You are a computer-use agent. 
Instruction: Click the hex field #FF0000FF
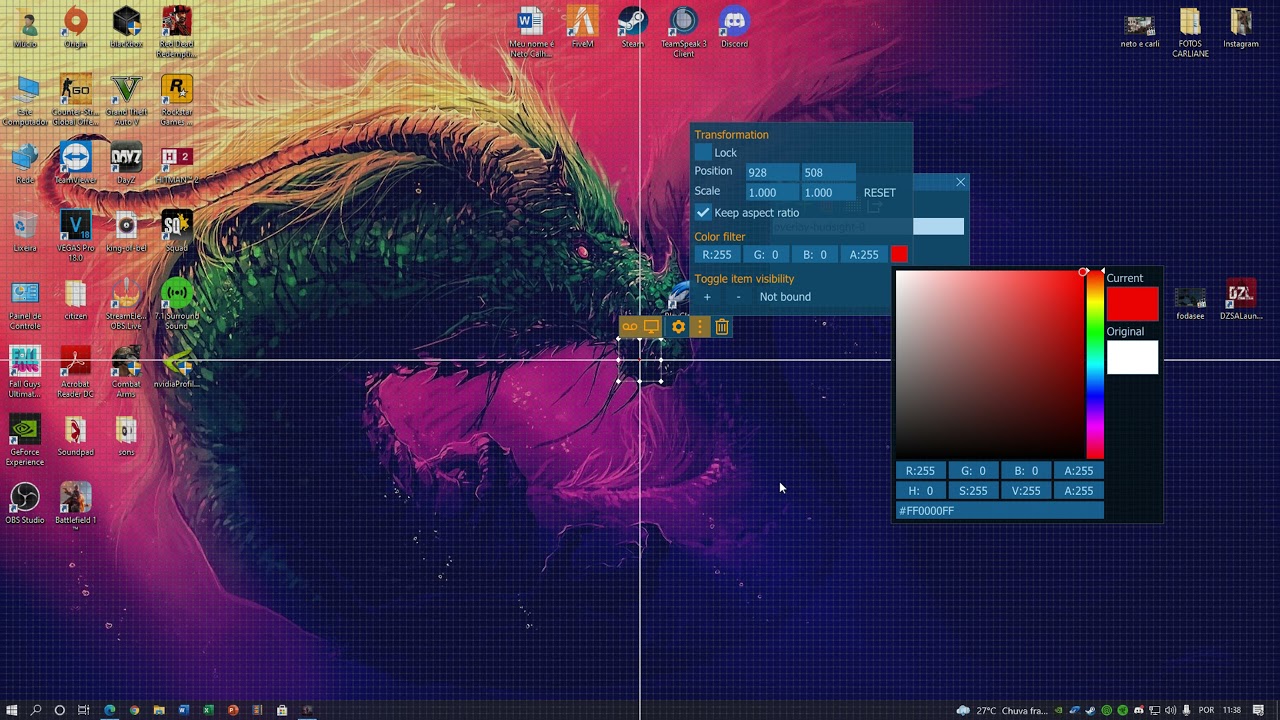(x=1000, y=511)
